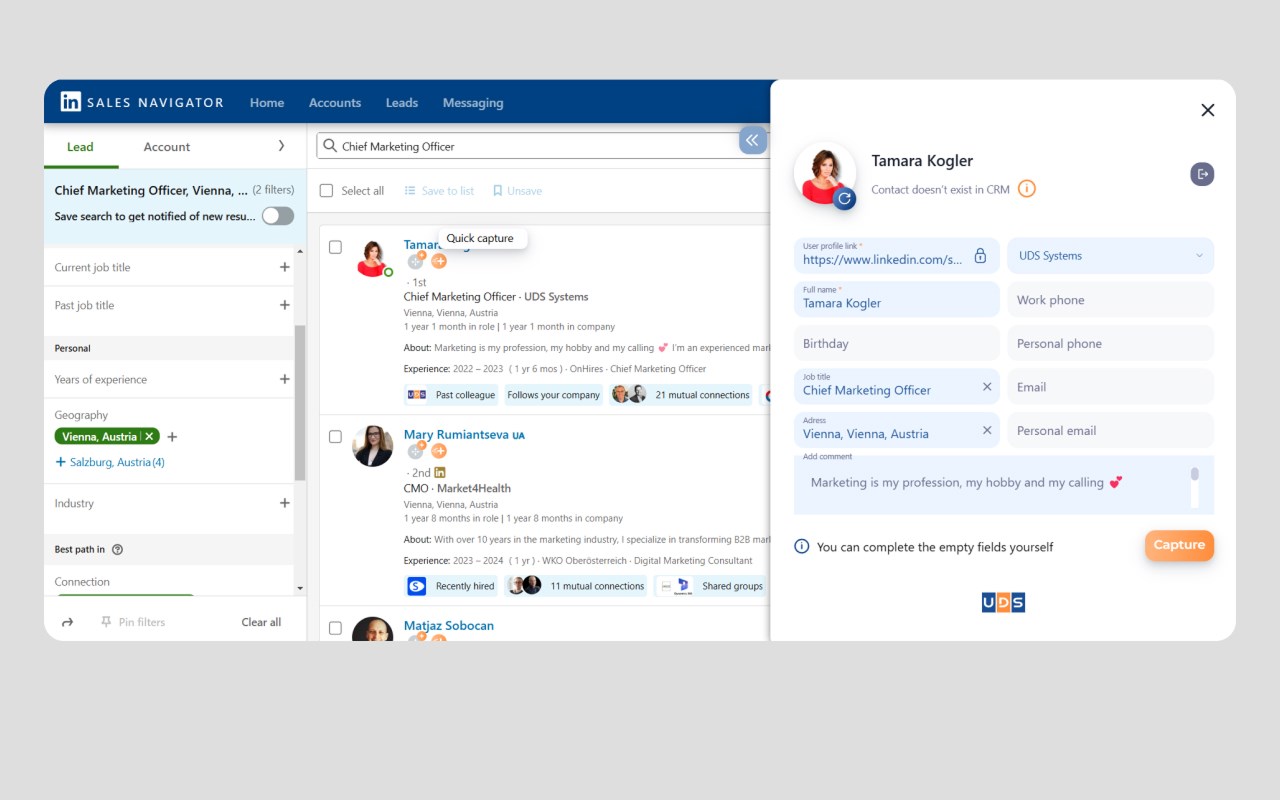Screen dimensions: 1280x800
Task: Click Clear all filters
Action: coord(261,622)
